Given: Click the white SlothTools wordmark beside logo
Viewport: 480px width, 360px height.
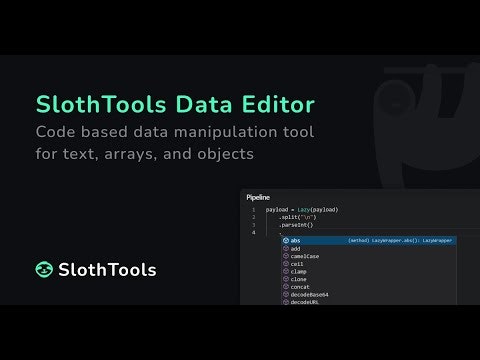Looking at the screenshot, I should (x=107, y=270).
